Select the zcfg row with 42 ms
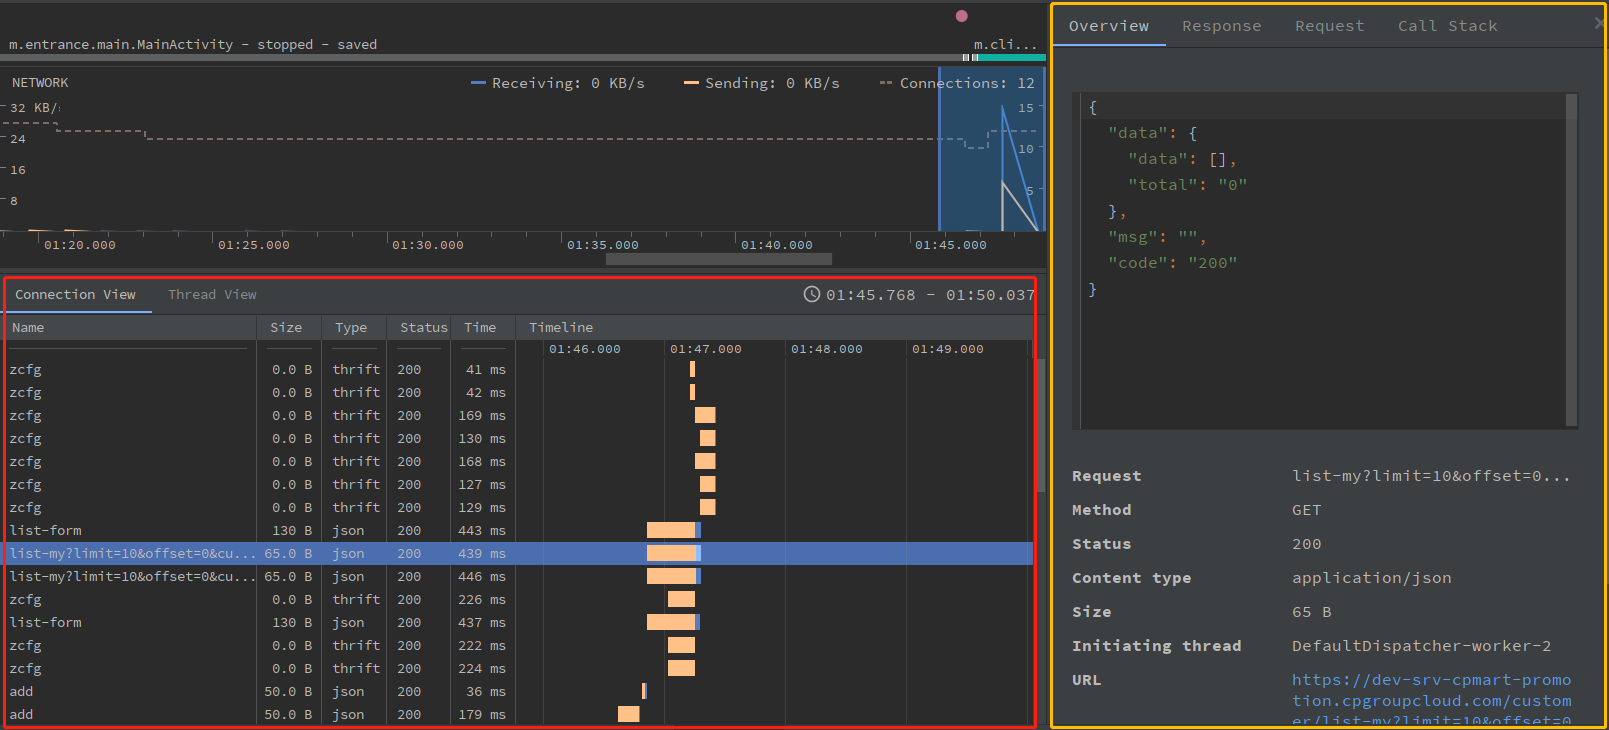Screen dimensions: 1609x730 (x=518, y=392)
